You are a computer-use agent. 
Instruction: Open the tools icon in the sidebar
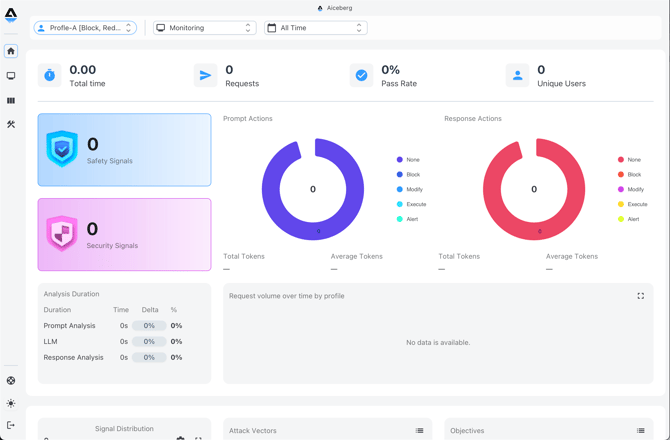point(11,125)
